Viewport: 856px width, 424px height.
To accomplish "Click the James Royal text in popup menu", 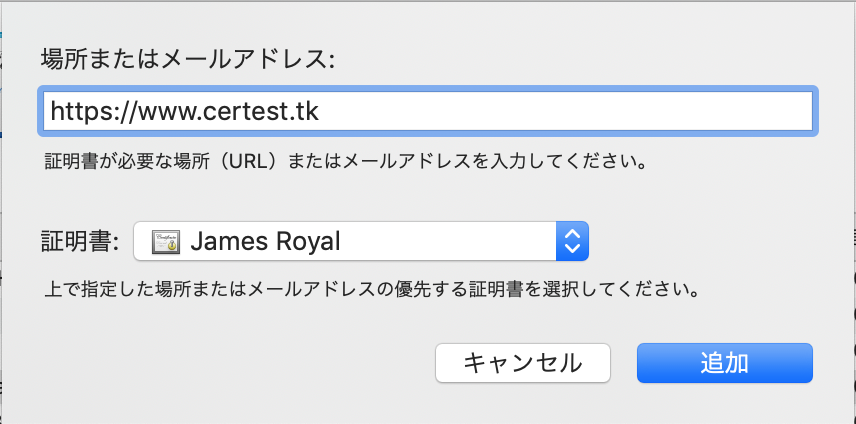I will pos(265,241).
